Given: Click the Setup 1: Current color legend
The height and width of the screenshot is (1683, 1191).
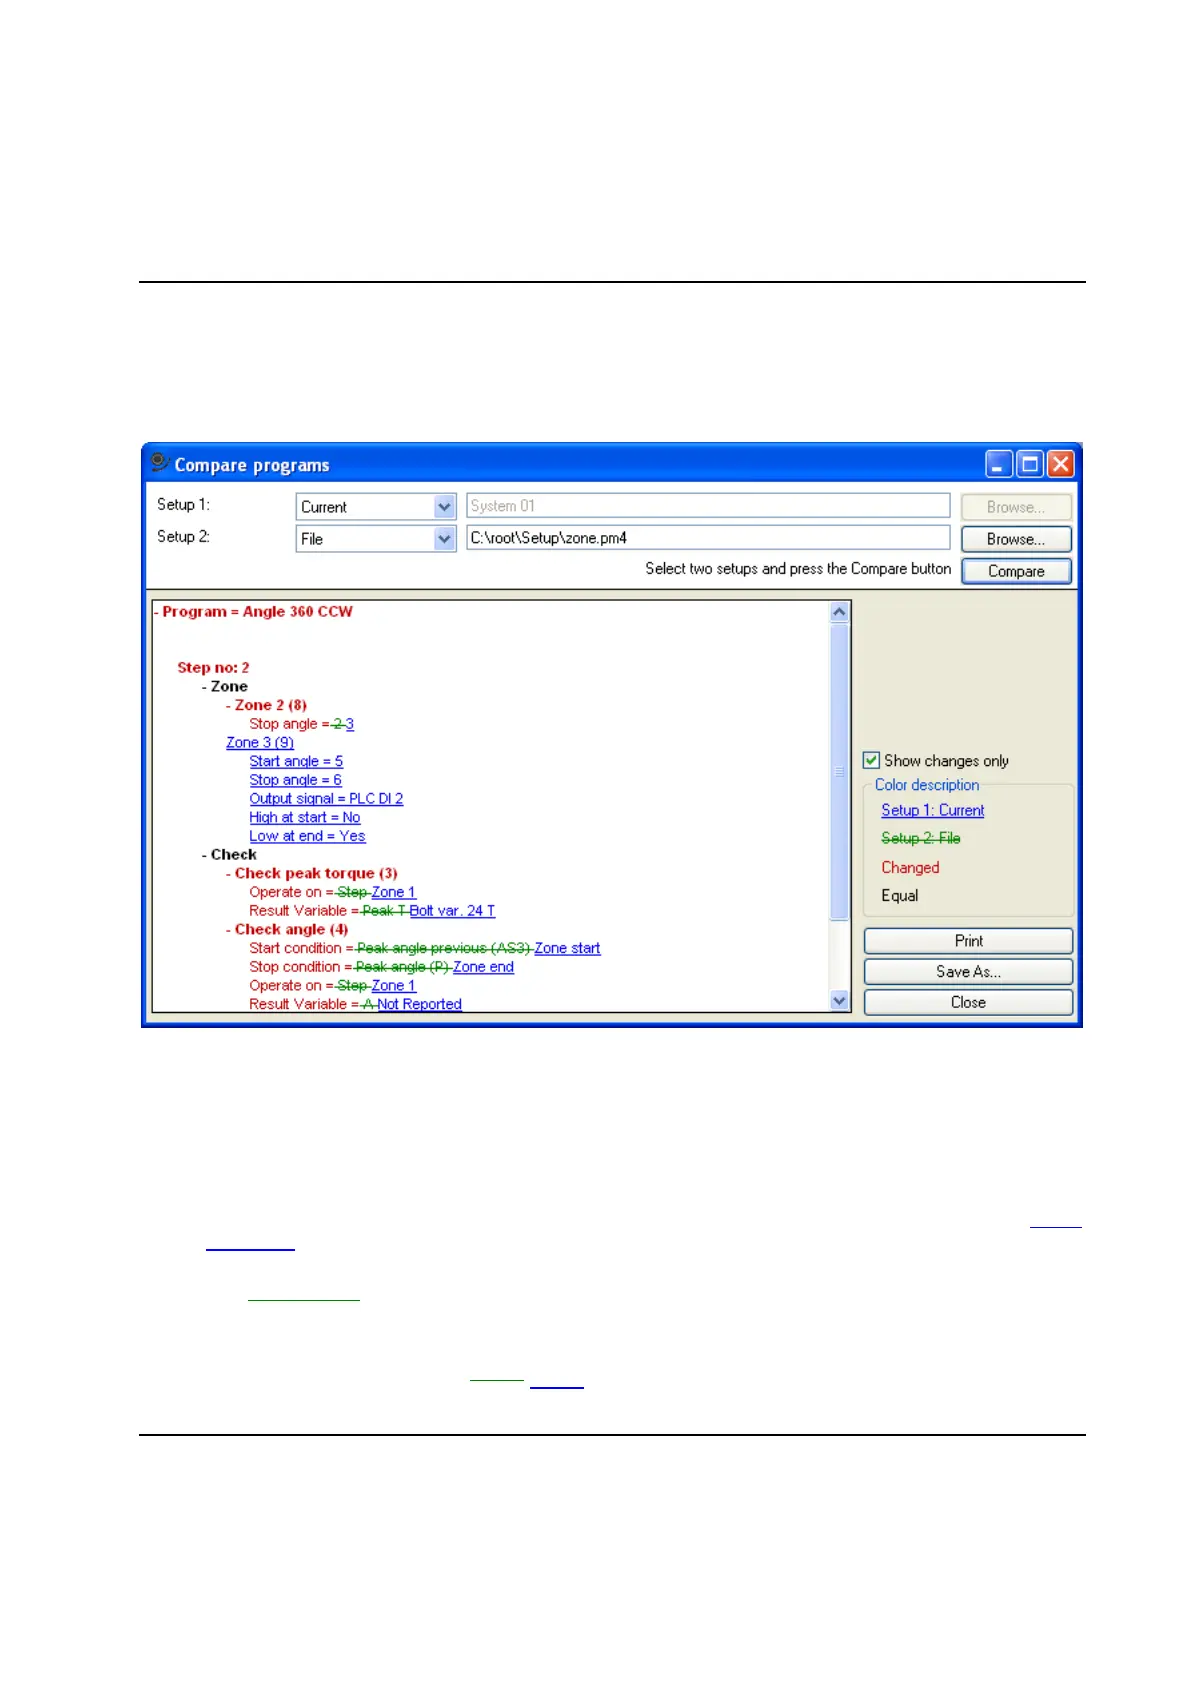Looking at the screenshot, I should tap(932, 811).
